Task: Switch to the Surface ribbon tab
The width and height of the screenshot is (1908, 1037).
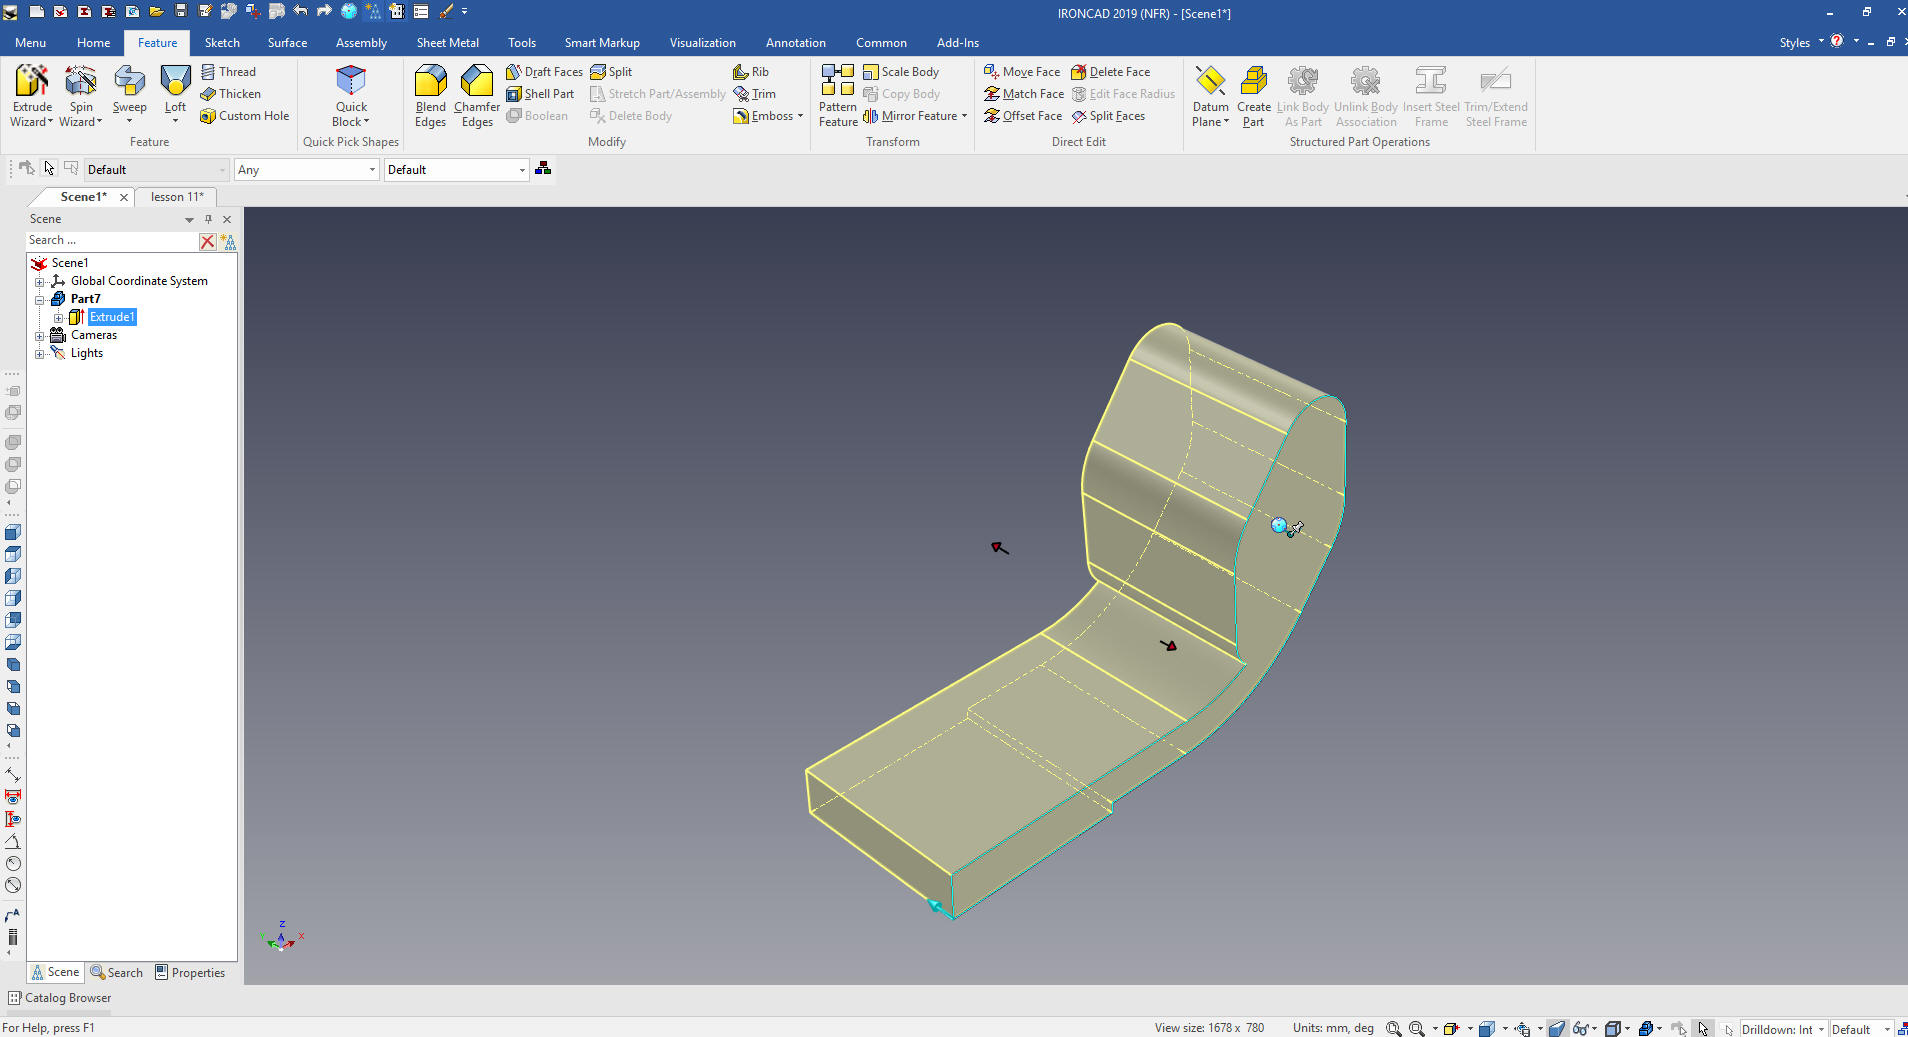Action: pyautogui.click(x=287, y=43)
